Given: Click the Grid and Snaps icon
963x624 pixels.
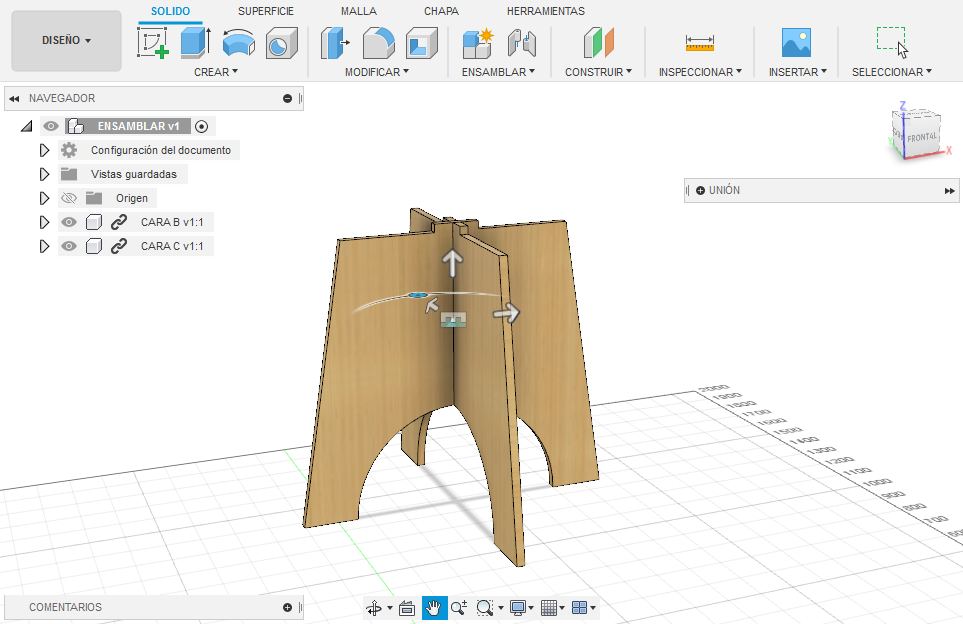Looking at the screenshot, I should (548, 608).
